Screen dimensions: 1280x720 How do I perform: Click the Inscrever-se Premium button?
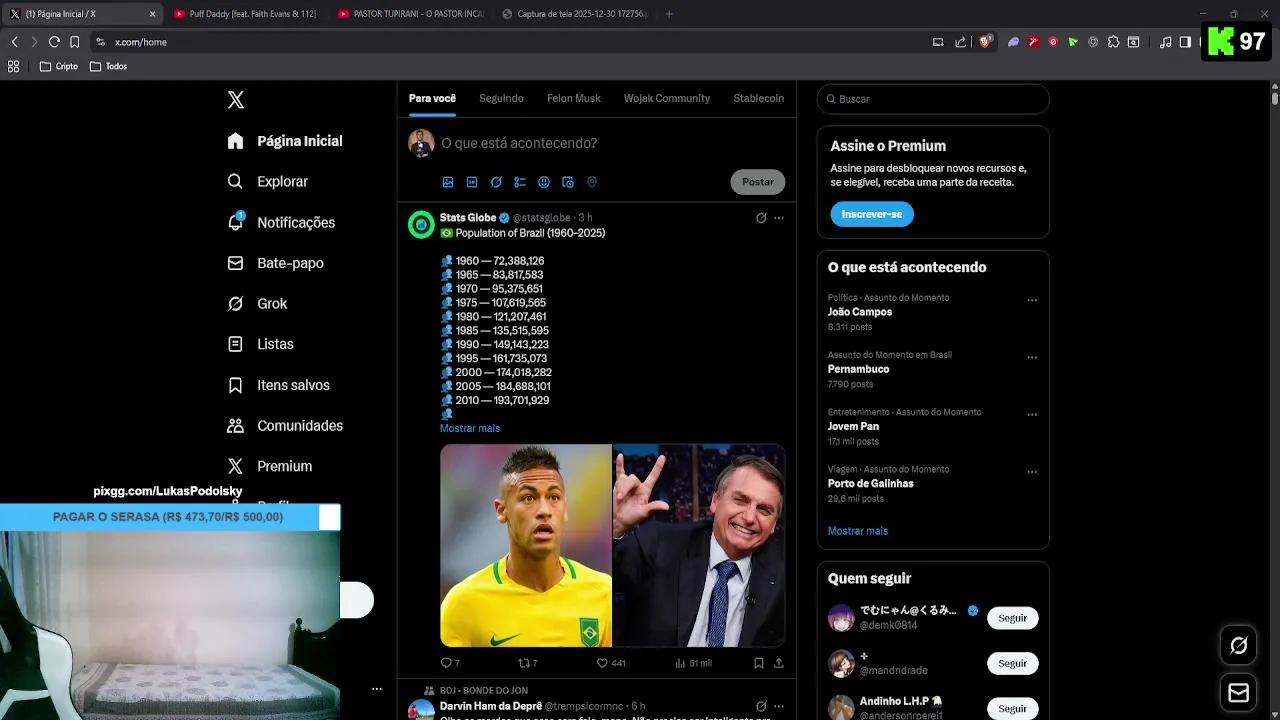coord(872,214)
